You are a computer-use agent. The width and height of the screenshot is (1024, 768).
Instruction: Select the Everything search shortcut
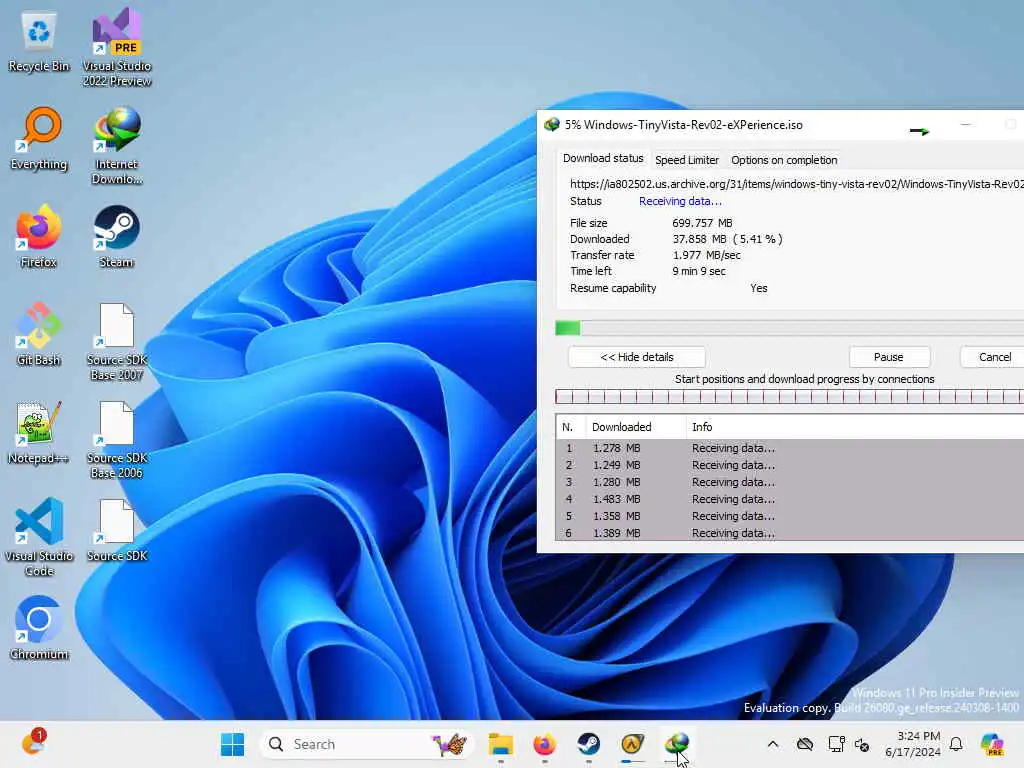[39, 139]
